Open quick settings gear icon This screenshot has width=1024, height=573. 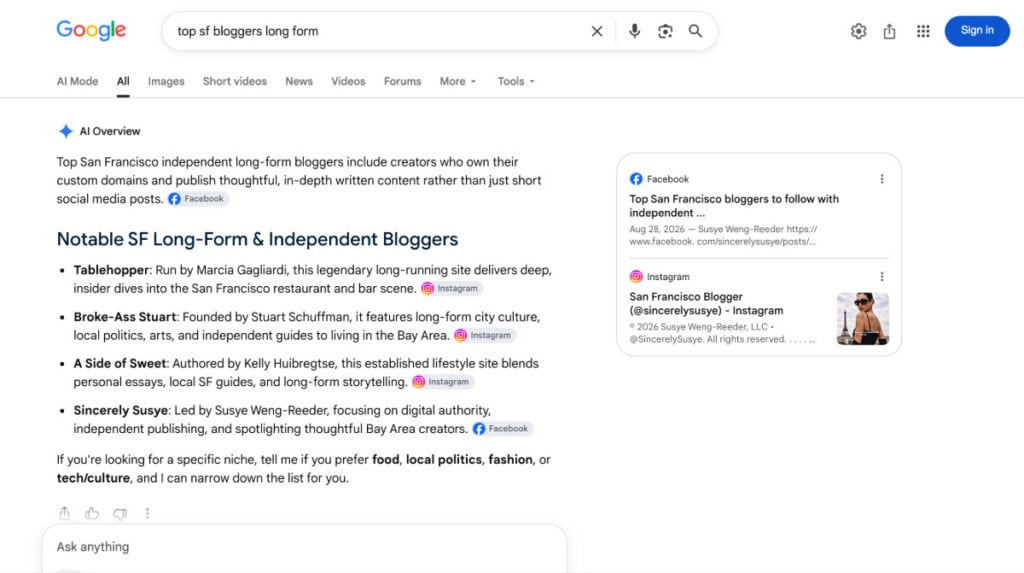click(x=858, y=31)
